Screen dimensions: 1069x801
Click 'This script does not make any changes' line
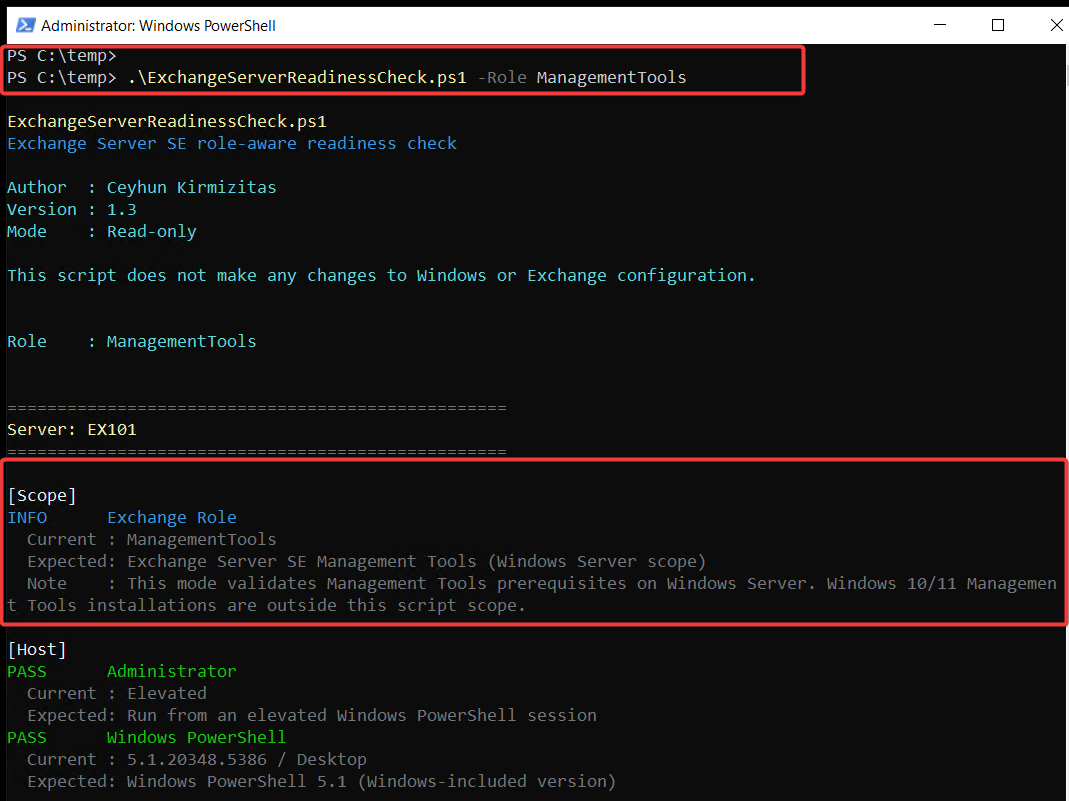(x=381, y=275)
